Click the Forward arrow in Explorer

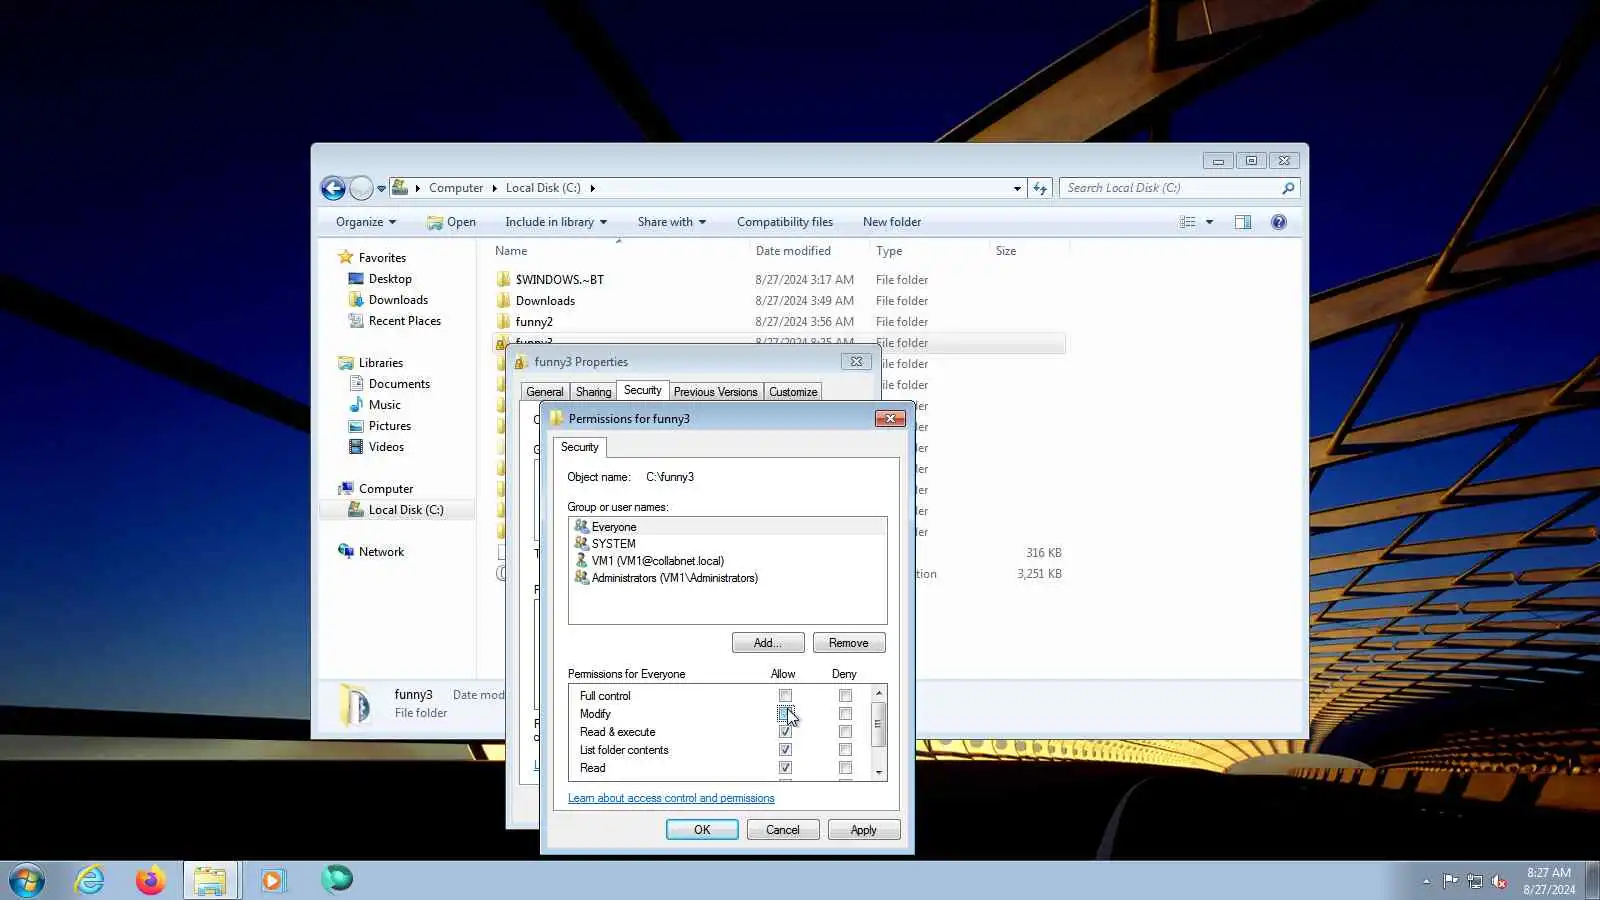[361, 188]
